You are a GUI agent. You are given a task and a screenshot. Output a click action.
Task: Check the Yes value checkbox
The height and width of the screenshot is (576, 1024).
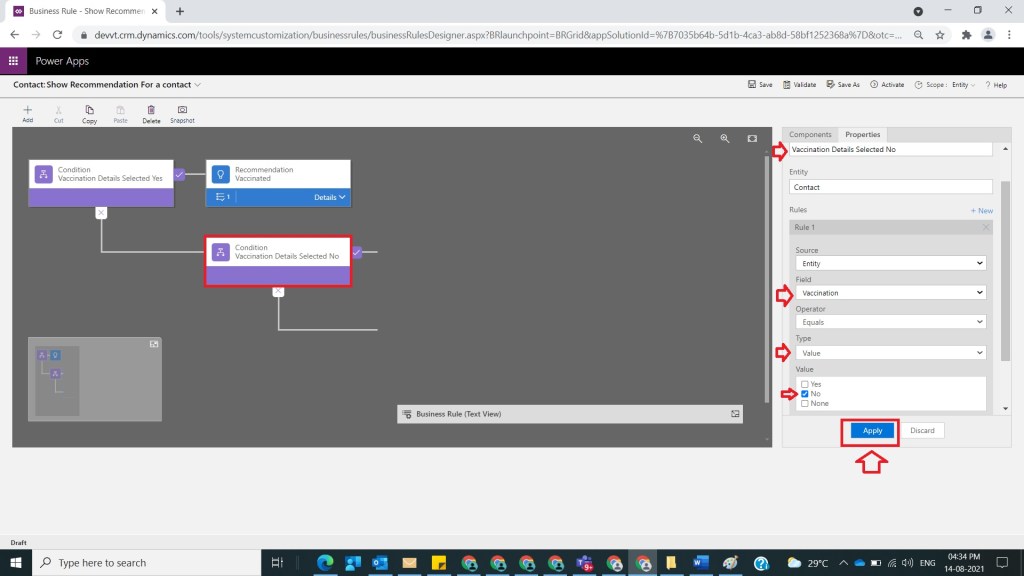coord(805,384)
